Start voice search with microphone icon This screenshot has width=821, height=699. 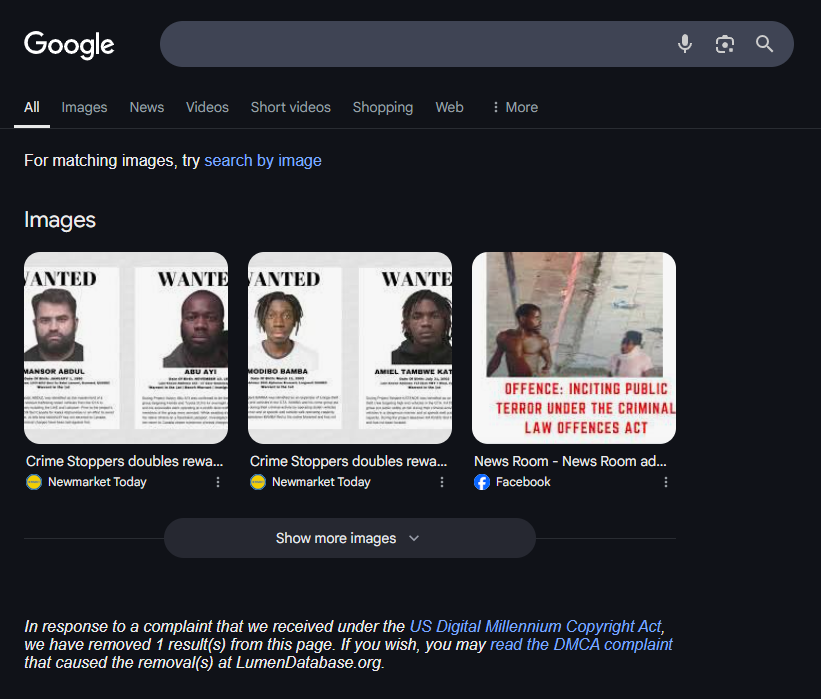tap(685, 44)
